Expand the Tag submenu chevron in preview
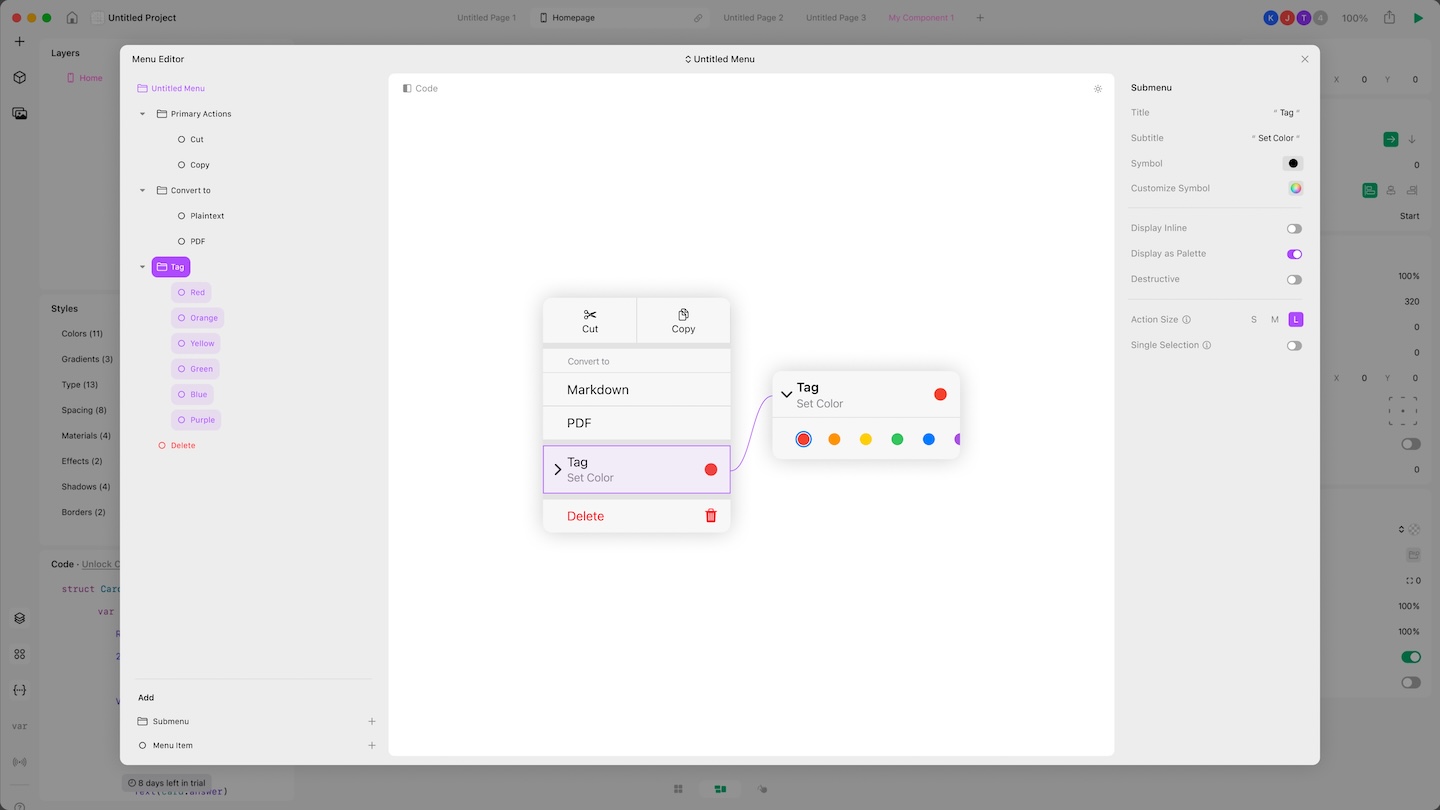The image size is (1440, 810). point(558,470)
